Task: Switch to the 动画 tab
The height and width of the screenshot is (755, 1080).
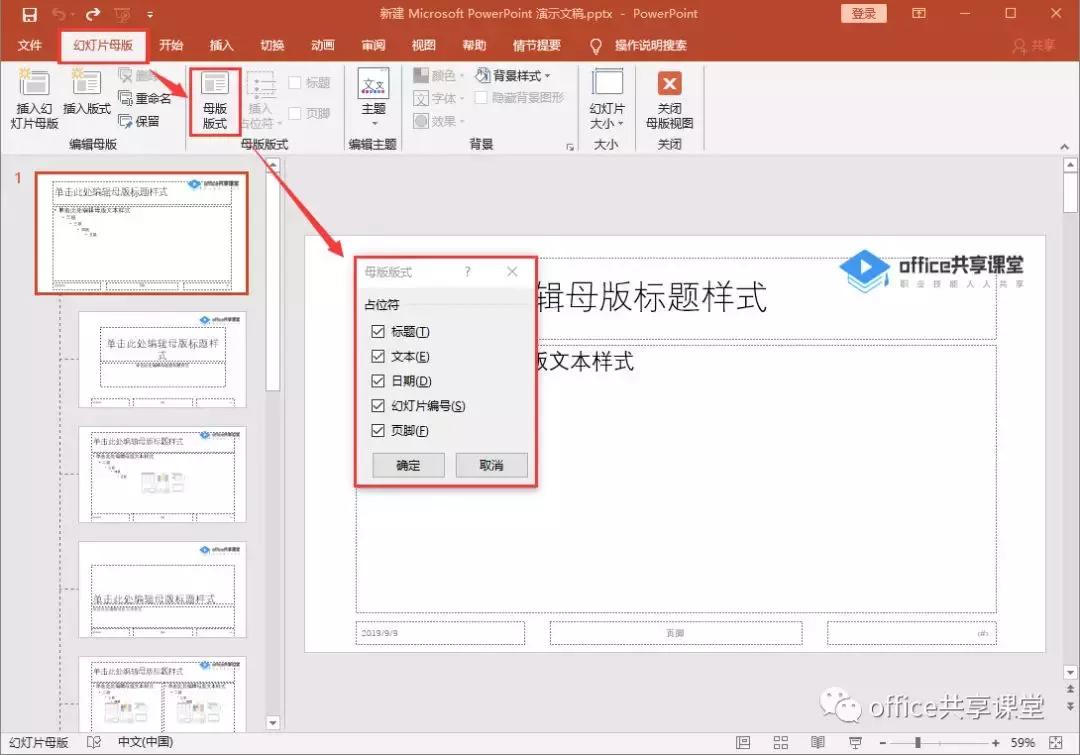Action: (x=322, y=45)
